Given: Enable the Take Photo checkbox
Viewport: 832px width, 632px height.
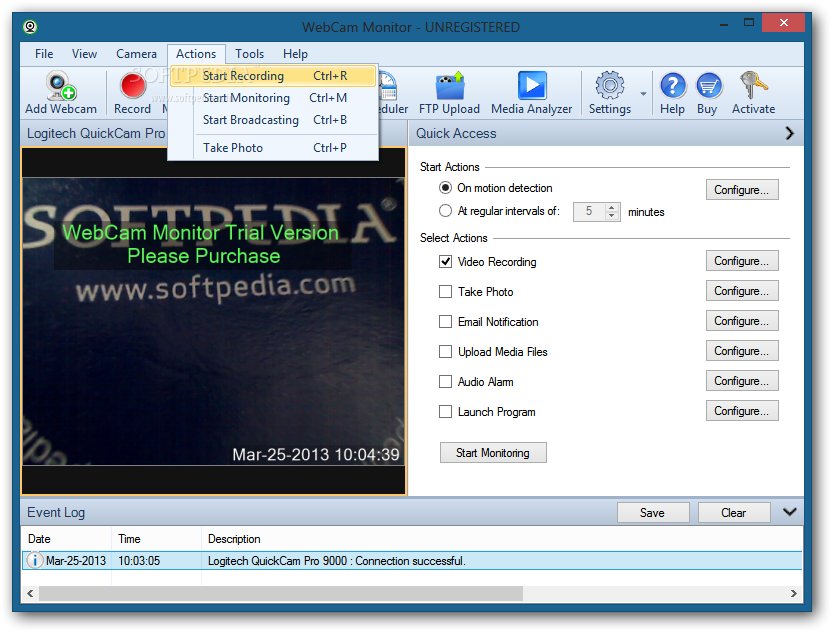Looking at the screenshot, I should (x=445, y=291).
